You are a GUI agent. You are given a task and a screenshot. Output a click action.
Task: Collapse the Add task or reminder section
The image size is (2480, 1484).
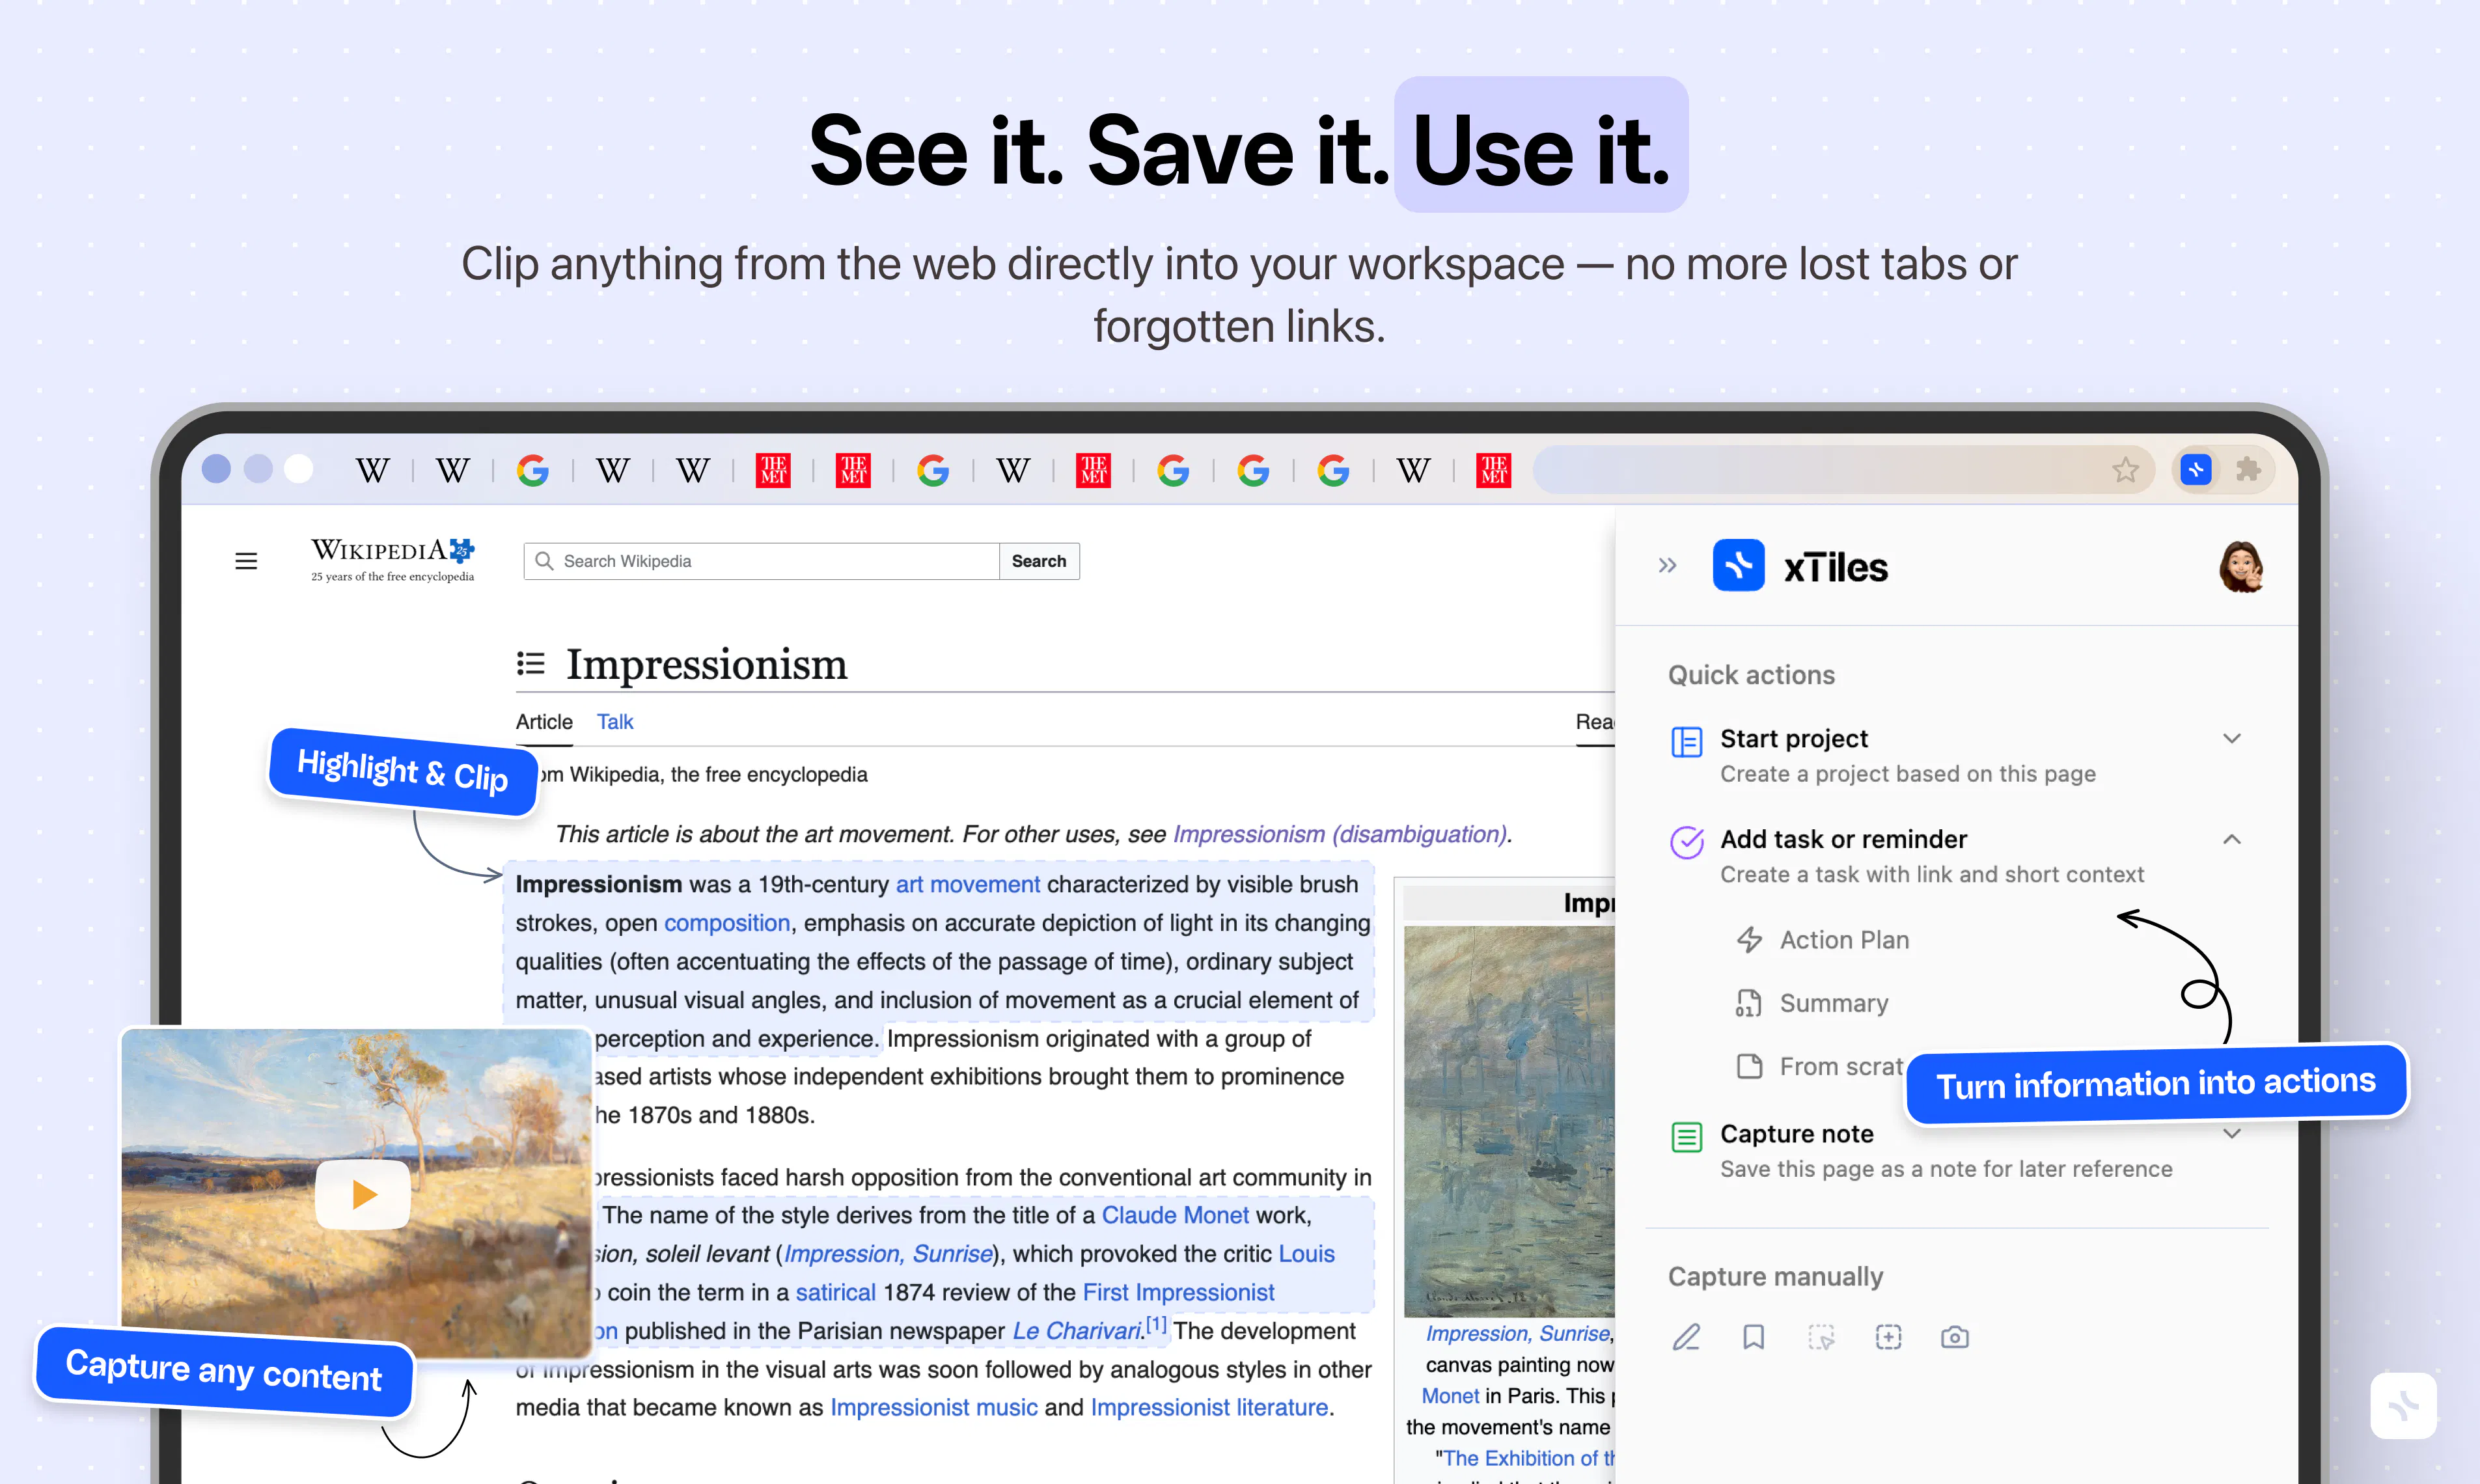[2232, 839]
